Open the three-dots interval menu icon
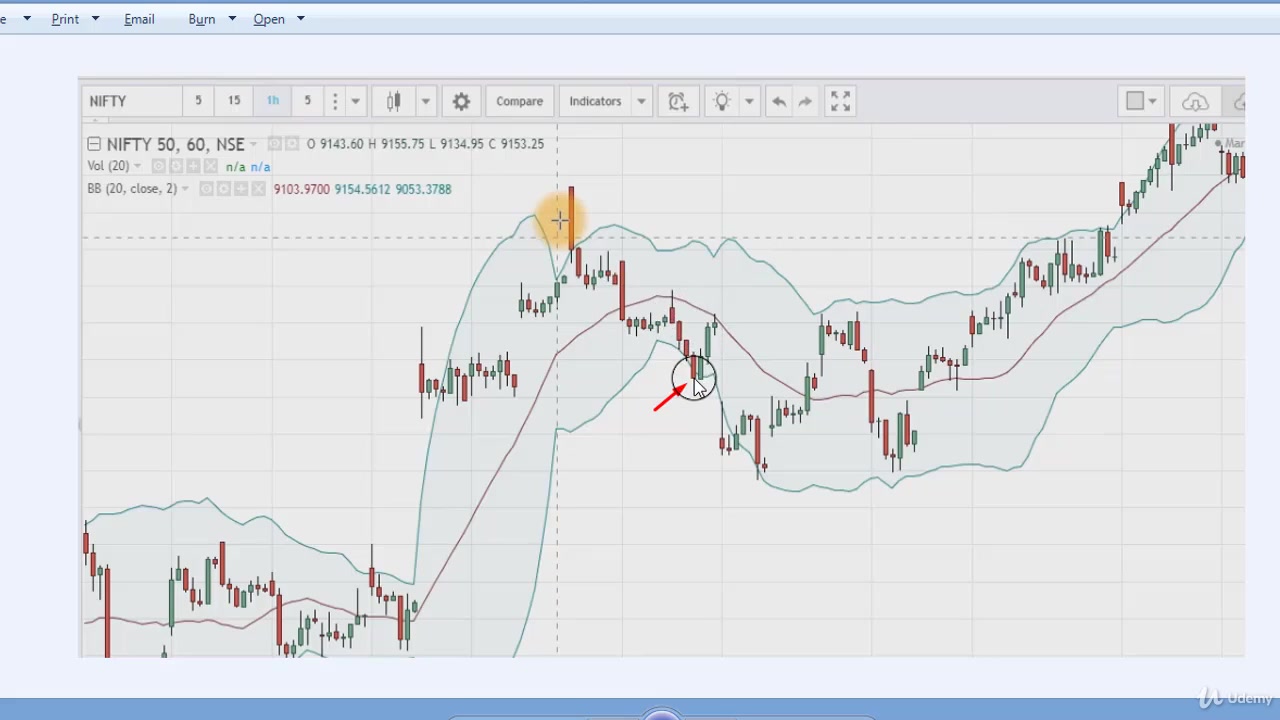1280x720 pixels. 335,101
